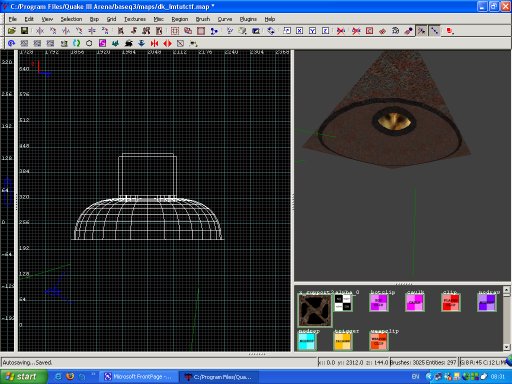Open the Bsp menu
The image size is (512, 384).
point(94,19)
